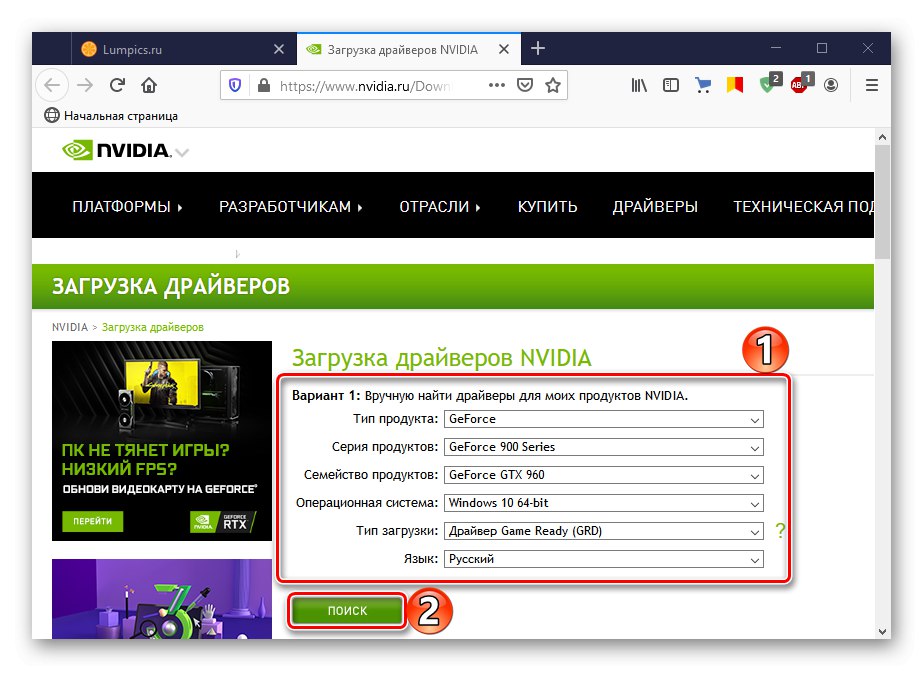Viewport: 923px width, 679px height.
Task: Open the Тип загрузки dropdown
Action: pos(603,531)
